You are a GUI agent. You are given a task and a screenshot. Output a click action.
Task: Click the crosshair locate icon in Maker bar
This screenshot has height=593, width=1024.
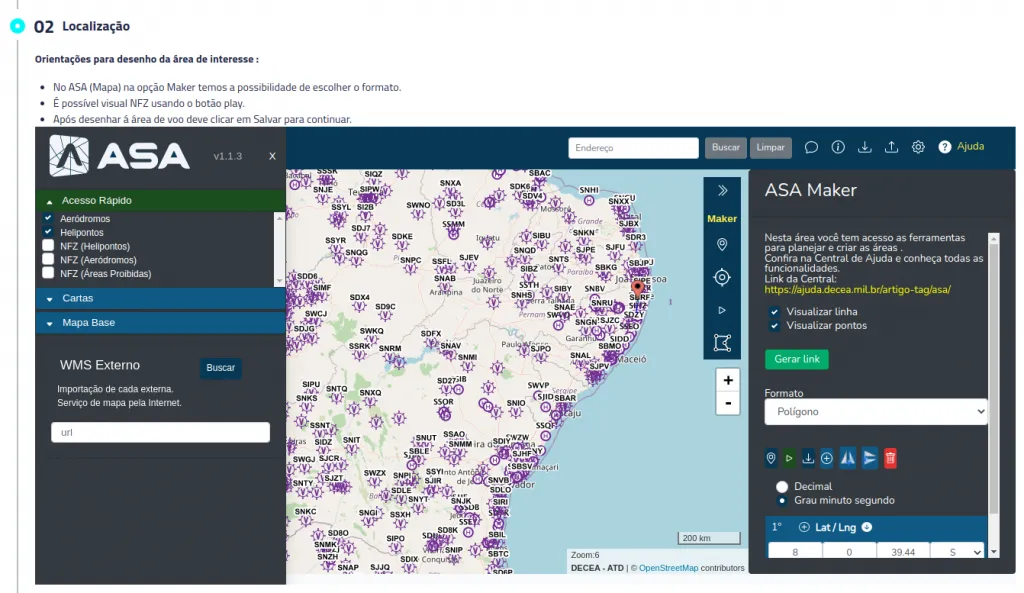[x=722, y=278]
